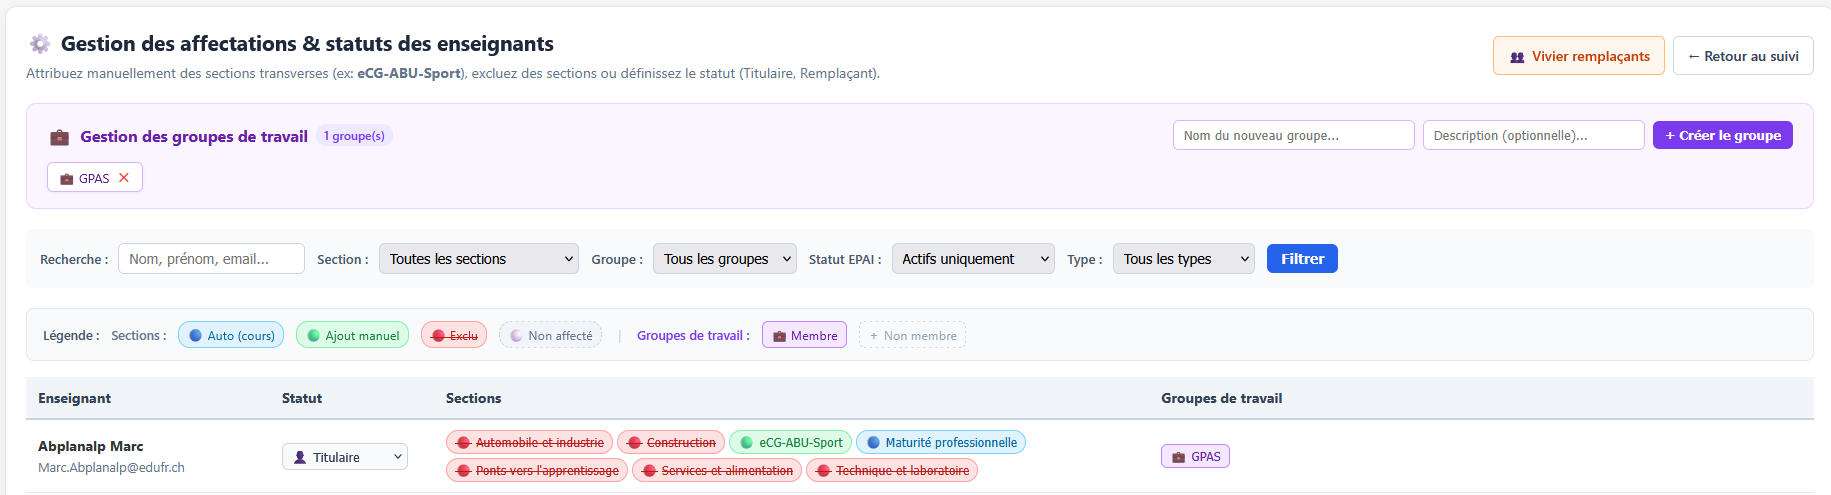Screen dimensions: 1831x495
Task: Toggle GPAS group membership for Abplanalp Marc
Action: pos(1195,456)
